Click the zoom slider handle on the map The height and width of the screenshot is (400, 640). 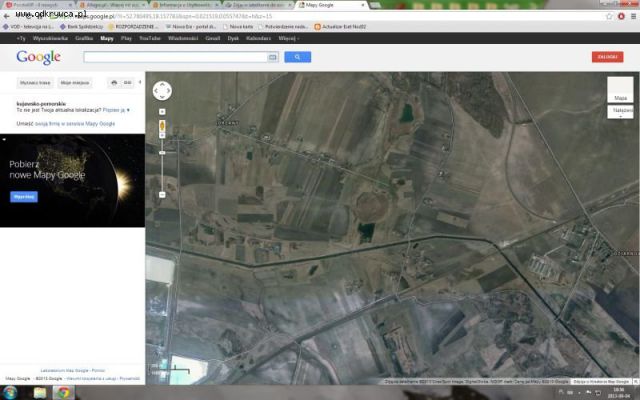tap(162, 153)
